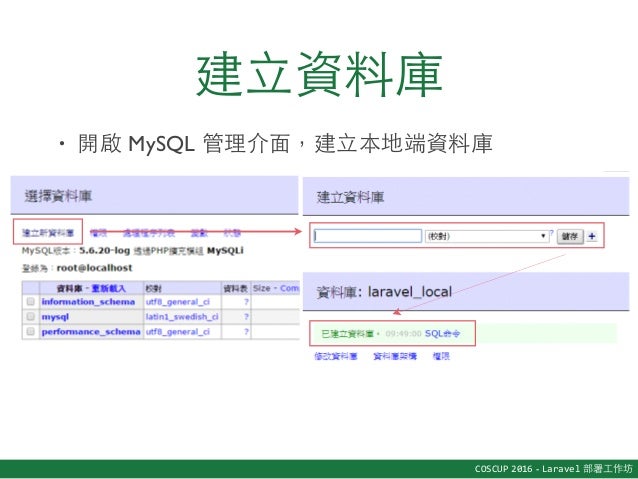Click the Com link in the Size column header
This screenshot has height=479, width=638.
coord(289,288)
